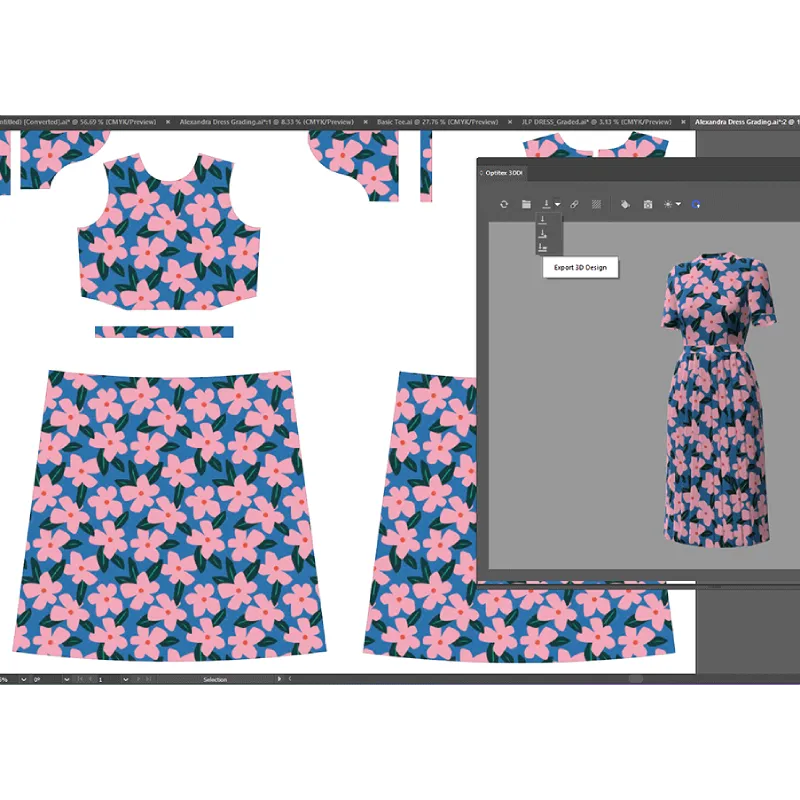Toggle the hatched texture icon in Optitex toolbar

click(x=596, y=204)
